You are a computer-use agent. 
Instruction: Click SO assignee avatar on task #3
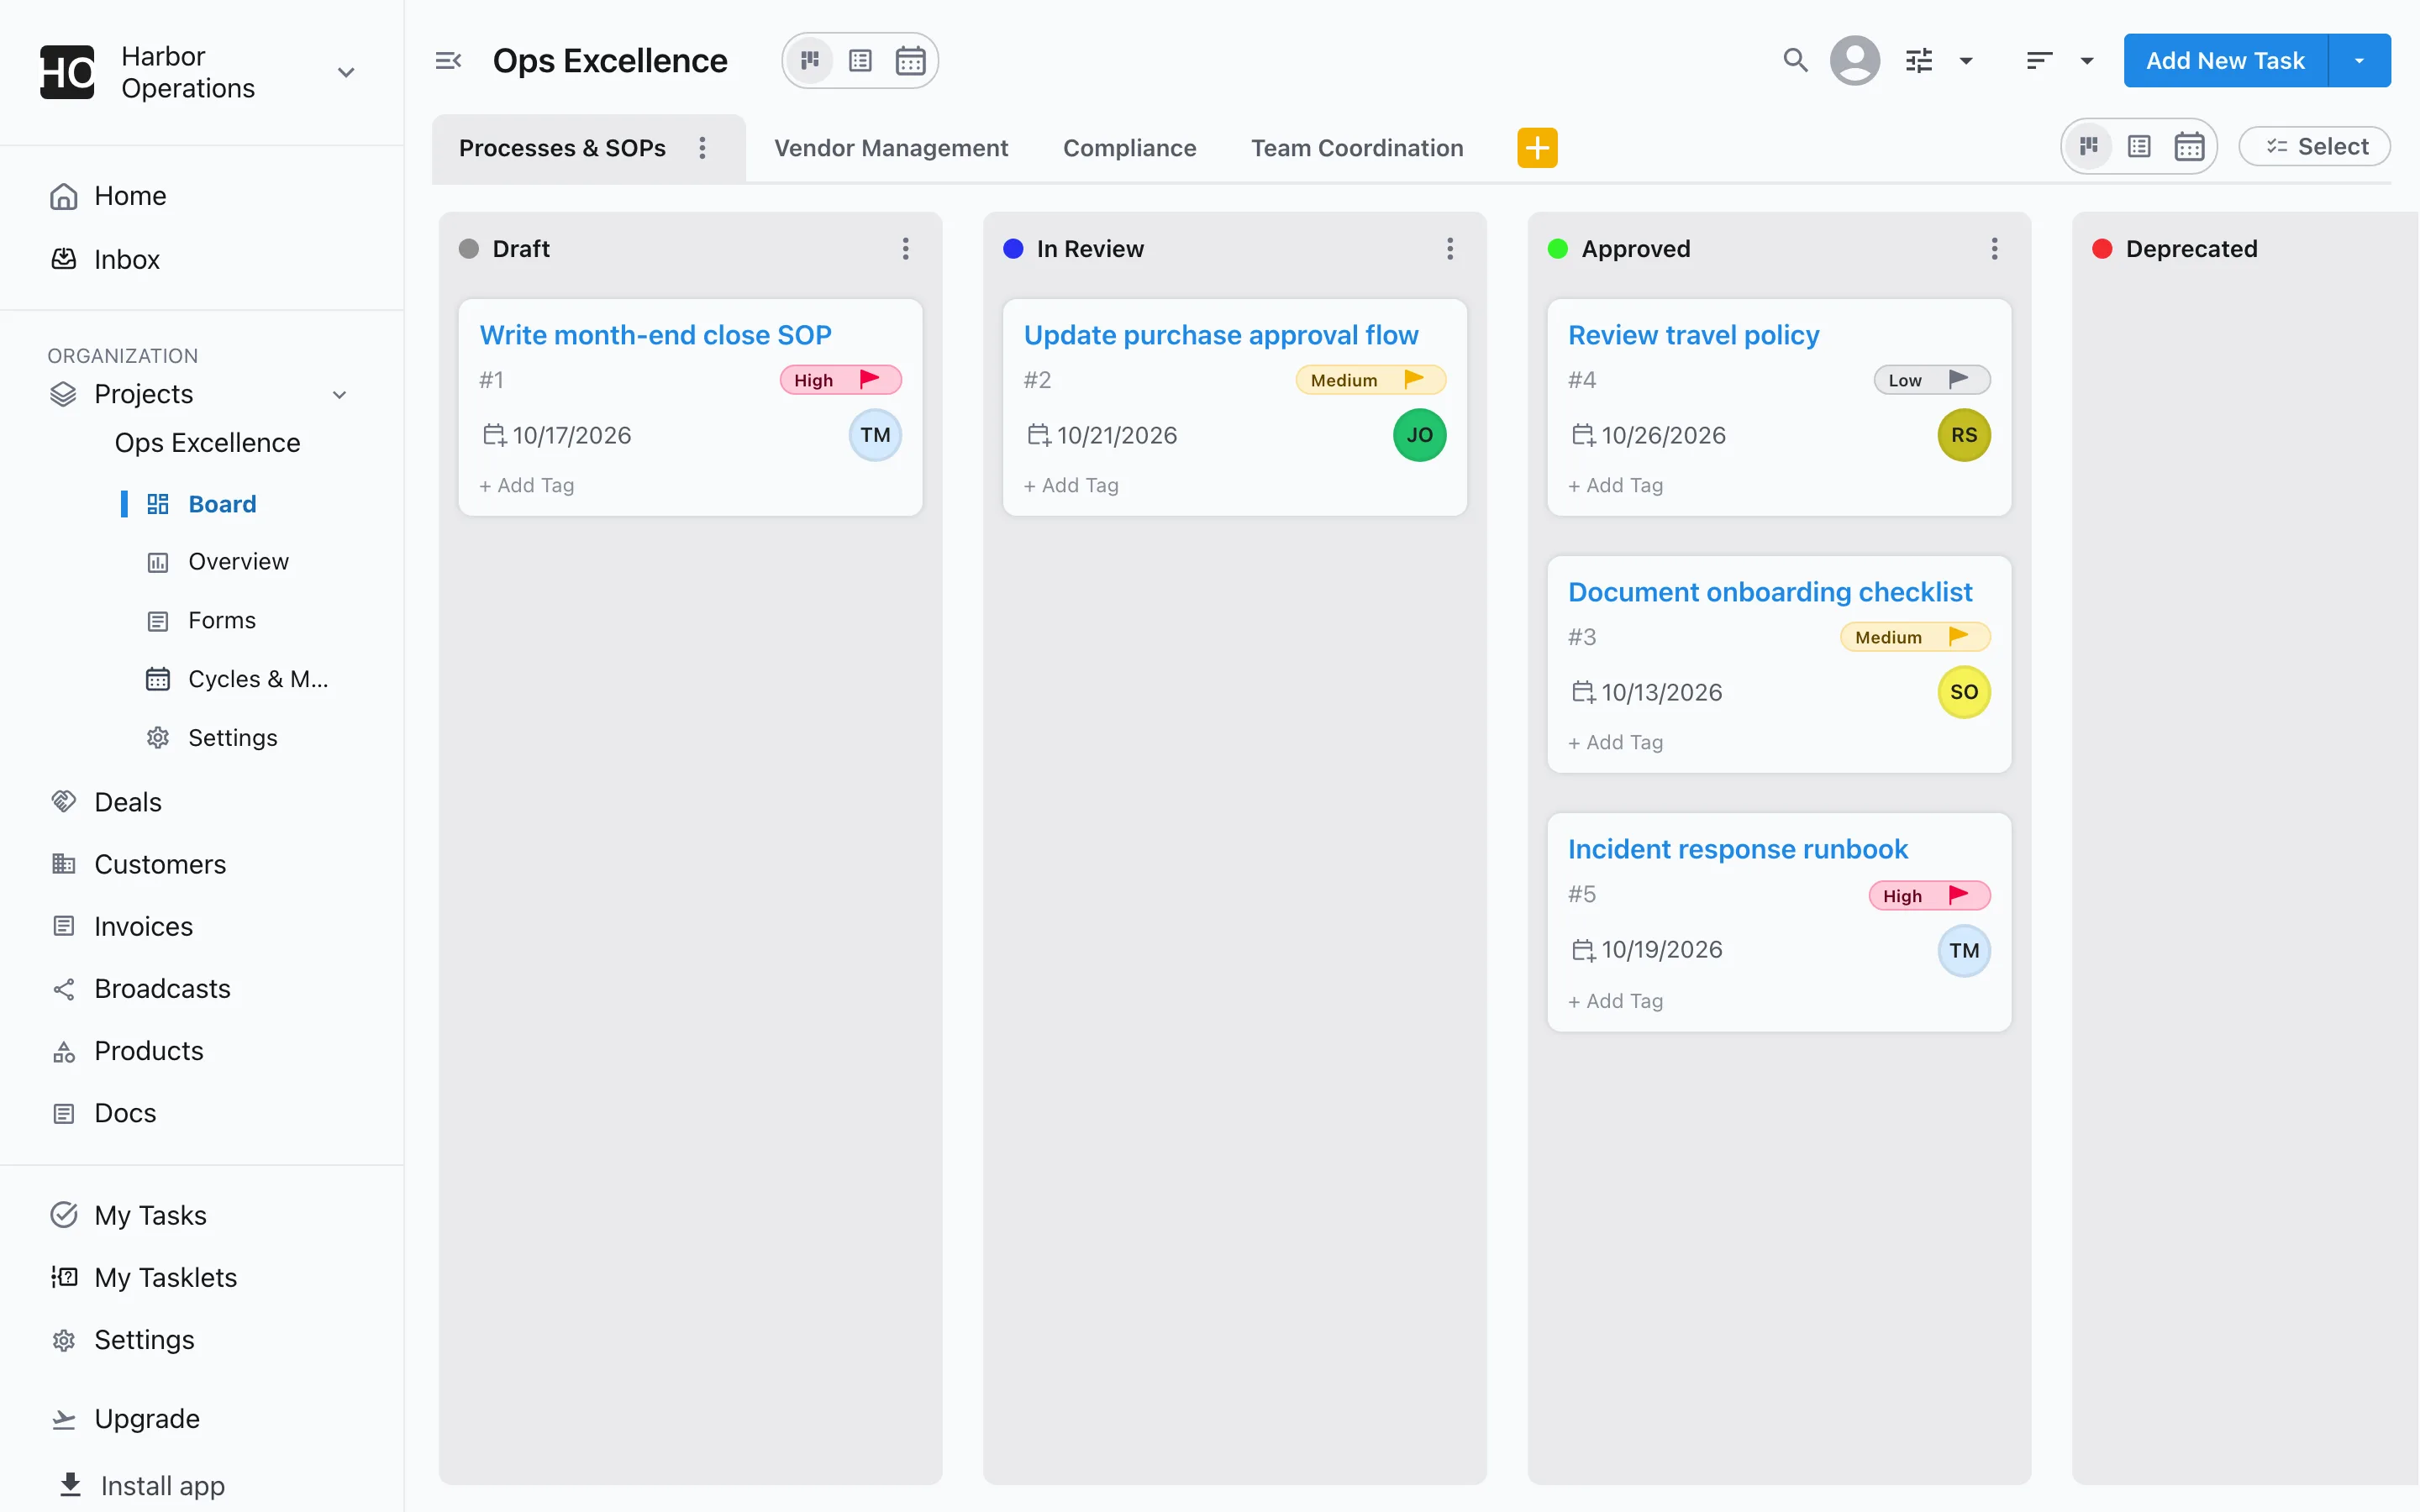click(1964, 693)
